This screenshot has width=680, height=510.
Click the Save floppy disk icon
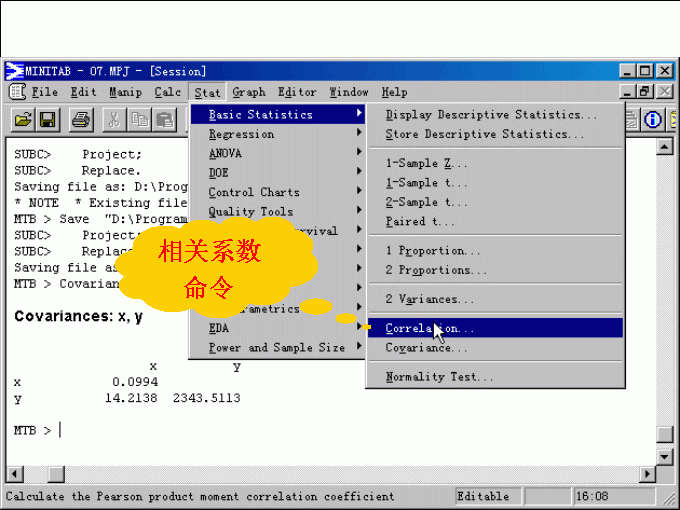click(x=49, y=120)
